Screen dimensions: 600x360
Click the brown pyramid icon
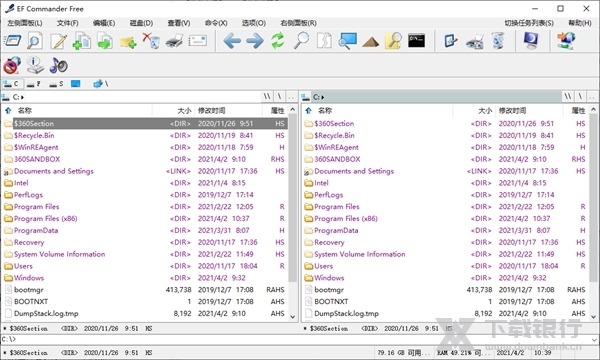tap(370, 42)
